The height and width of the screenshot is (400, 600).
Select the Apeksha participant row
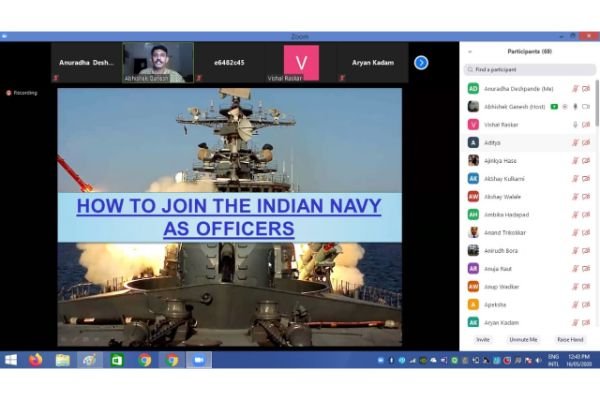click(x=528, y=305)
